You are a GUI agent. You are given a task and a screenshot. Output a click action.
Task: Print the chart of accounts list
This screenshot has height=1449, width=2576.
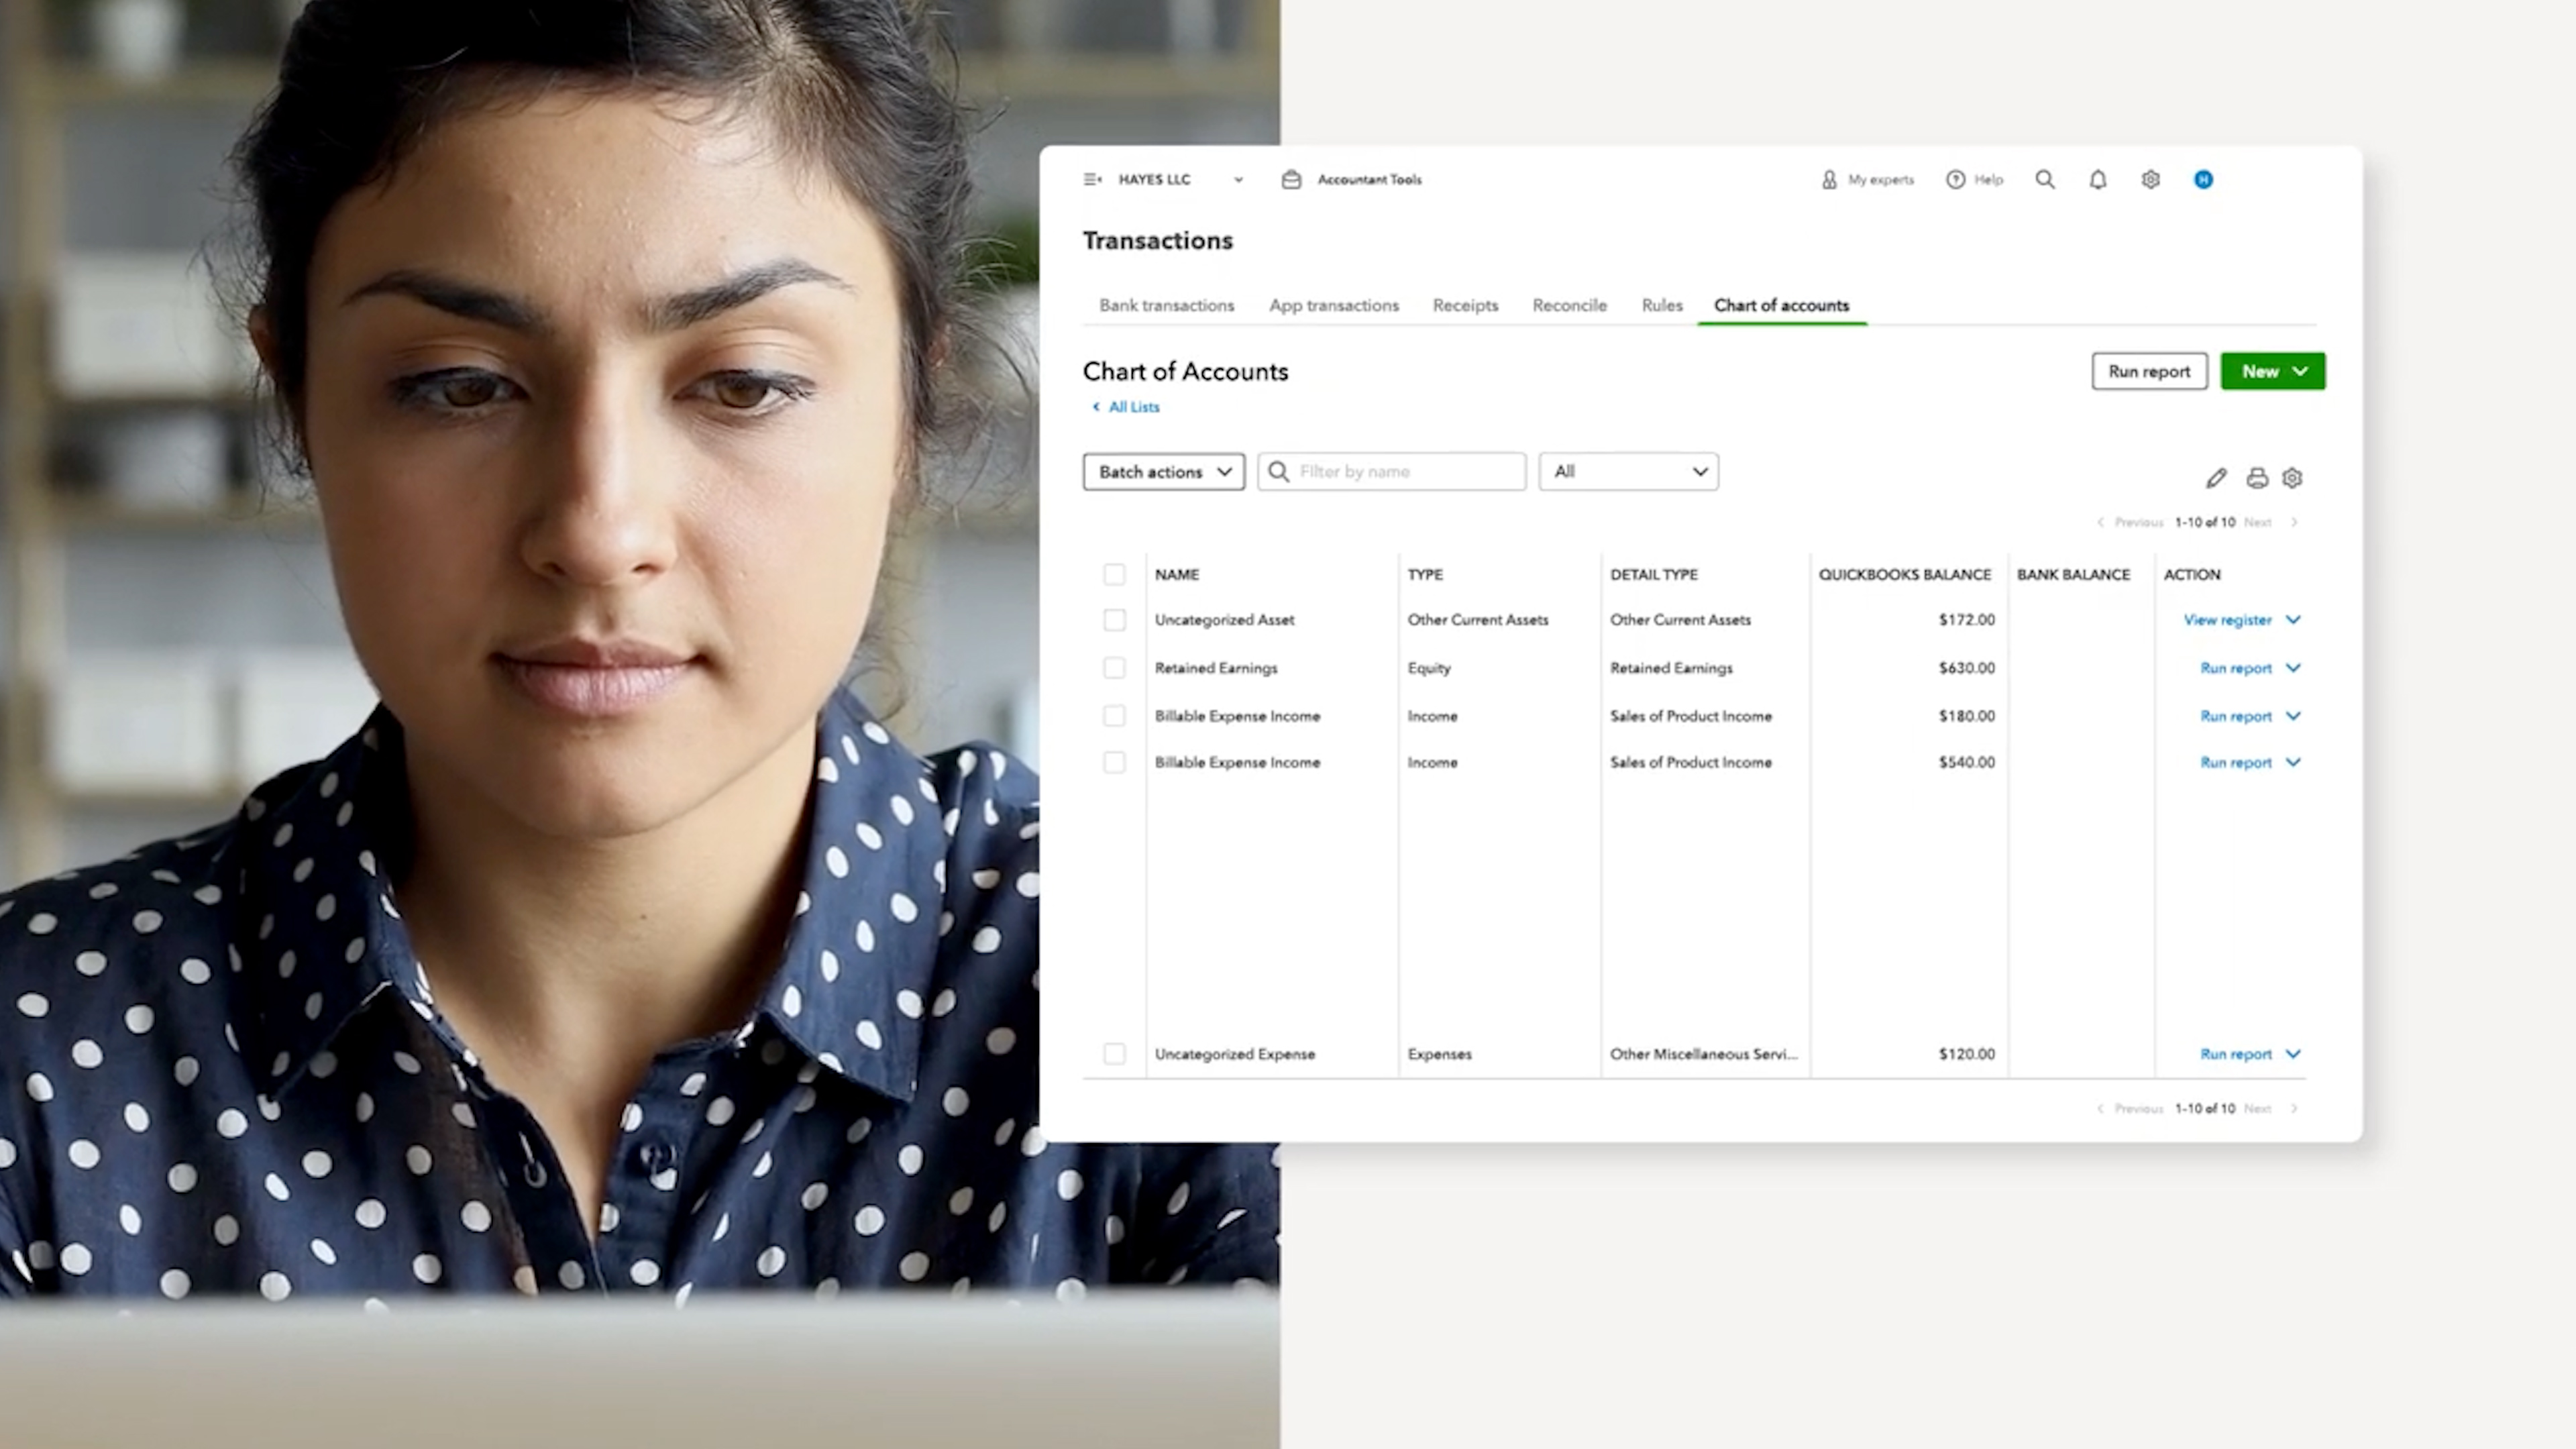coord(2257,478)
